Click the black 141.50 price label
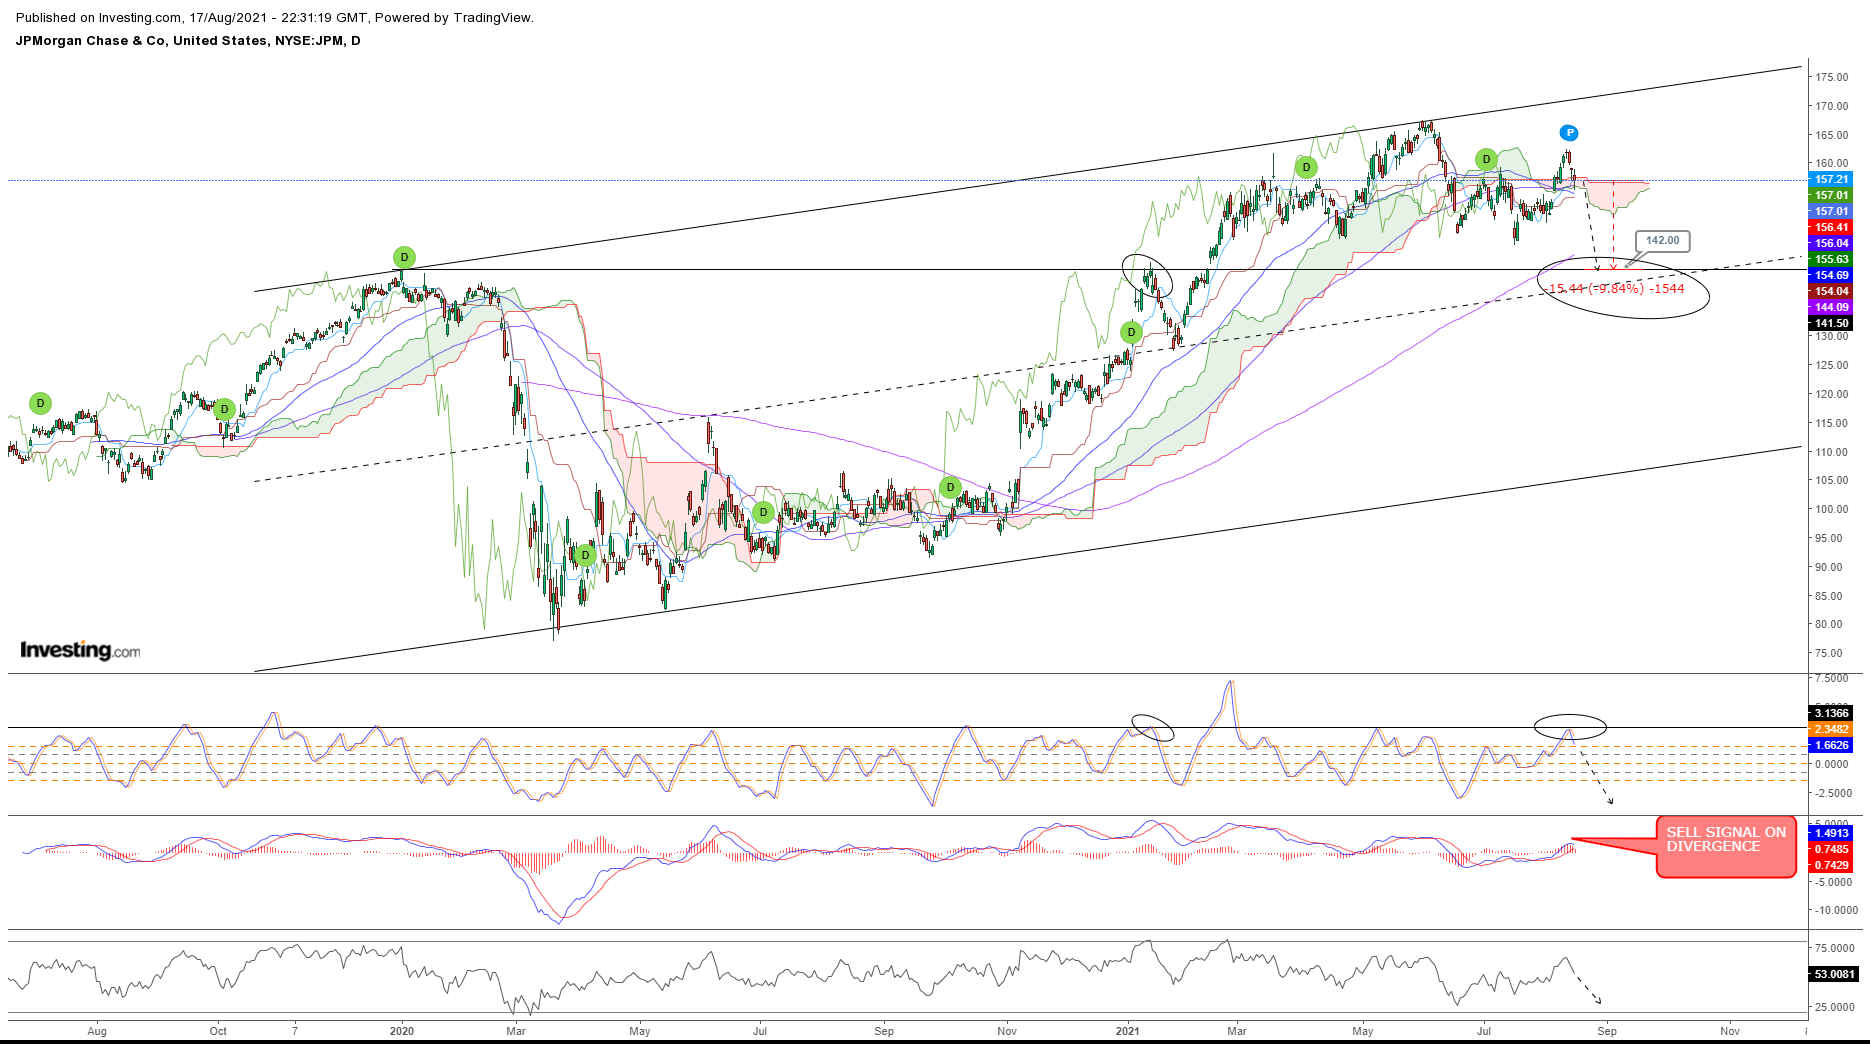 1830,323
